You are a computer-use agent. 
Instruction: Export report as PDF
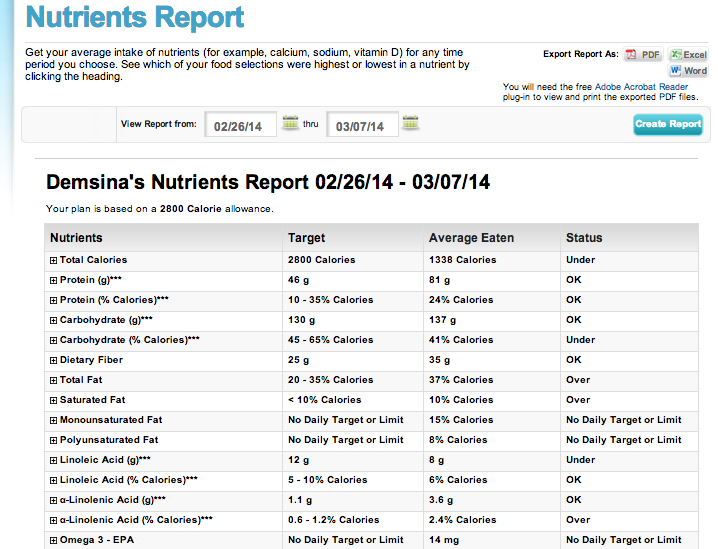[643, 55]
